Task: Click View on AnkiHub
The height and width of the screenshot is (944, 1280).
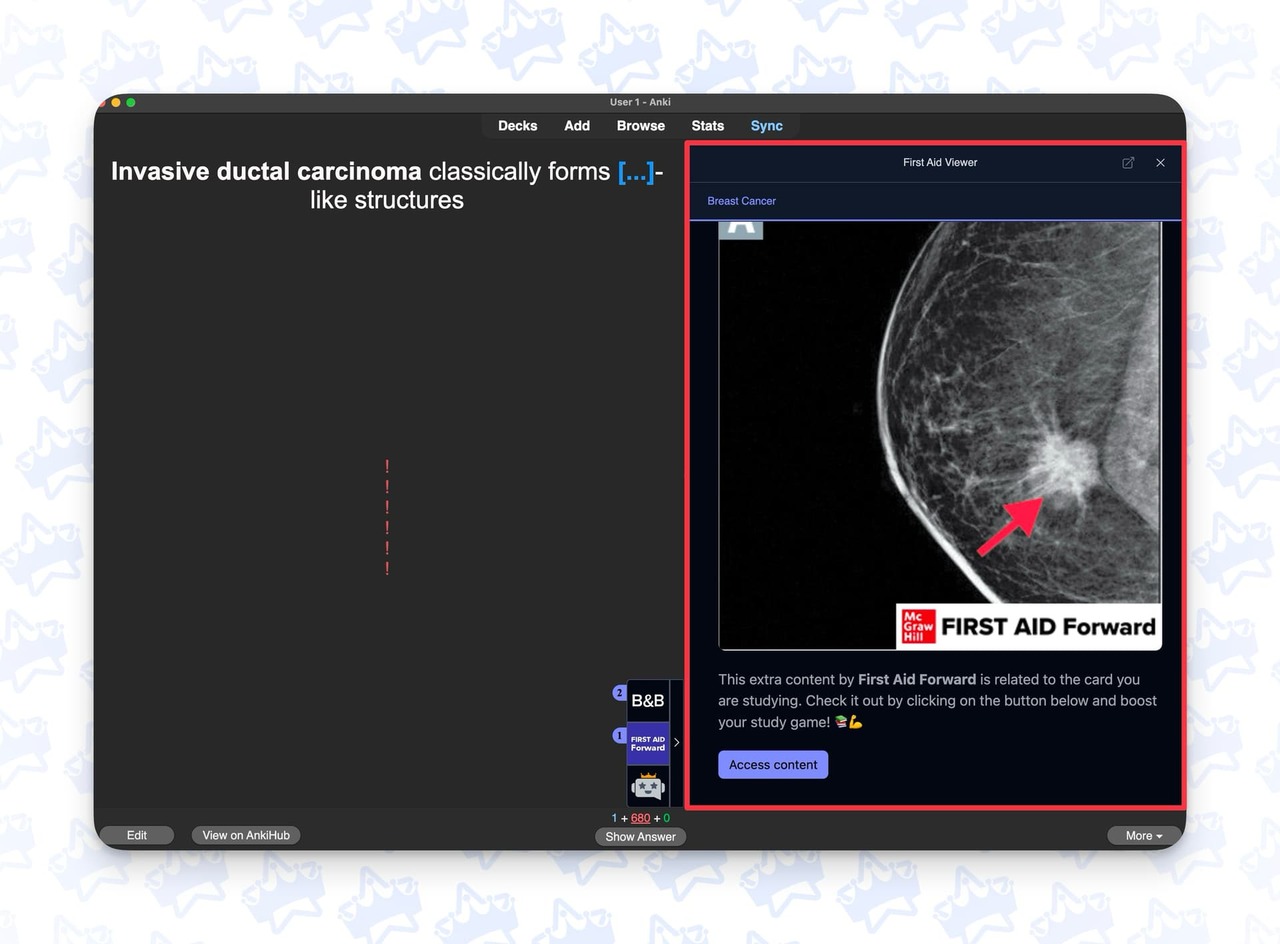Action: pos(246,835)
